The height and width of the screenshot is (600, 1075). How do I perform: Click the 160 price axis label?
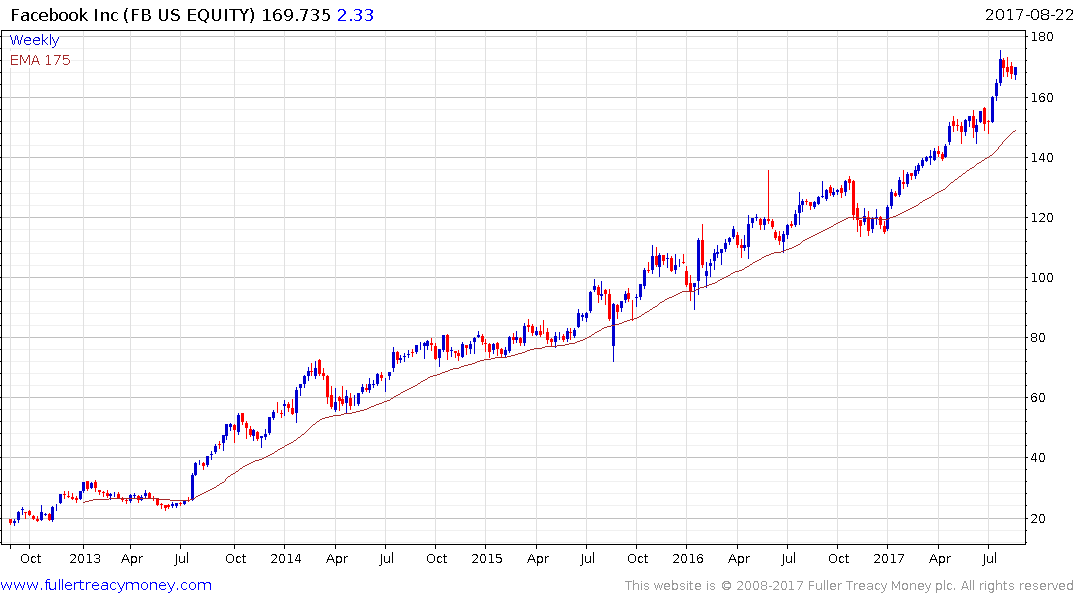1042,98
